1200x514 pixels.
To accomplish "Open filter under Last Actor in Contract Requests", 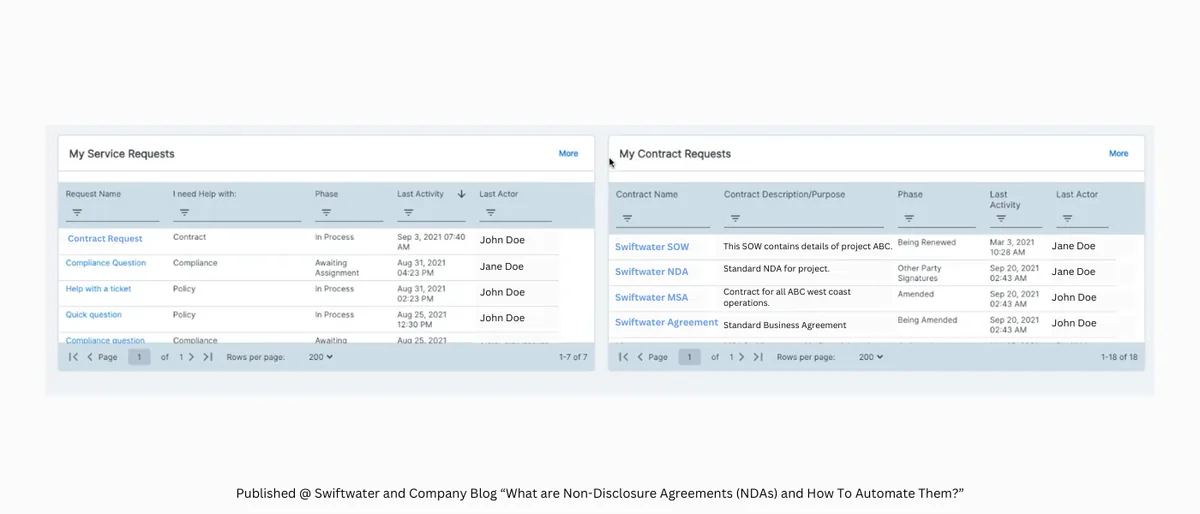I will click(1067, 218).
